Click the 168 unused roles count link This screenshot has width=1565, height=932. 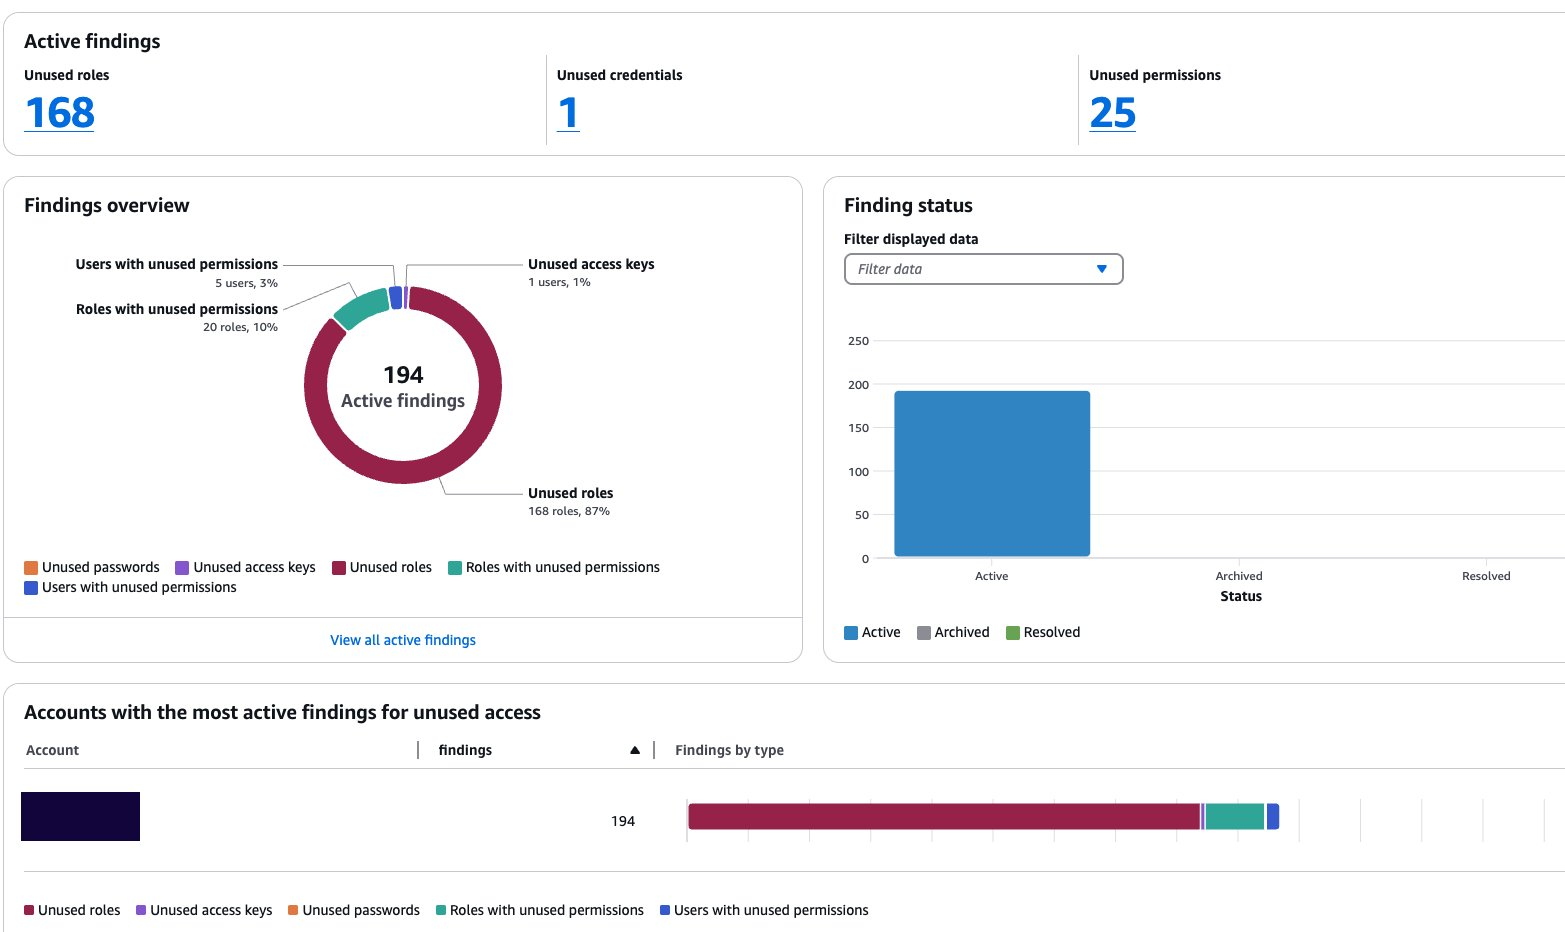coord(59,113)
